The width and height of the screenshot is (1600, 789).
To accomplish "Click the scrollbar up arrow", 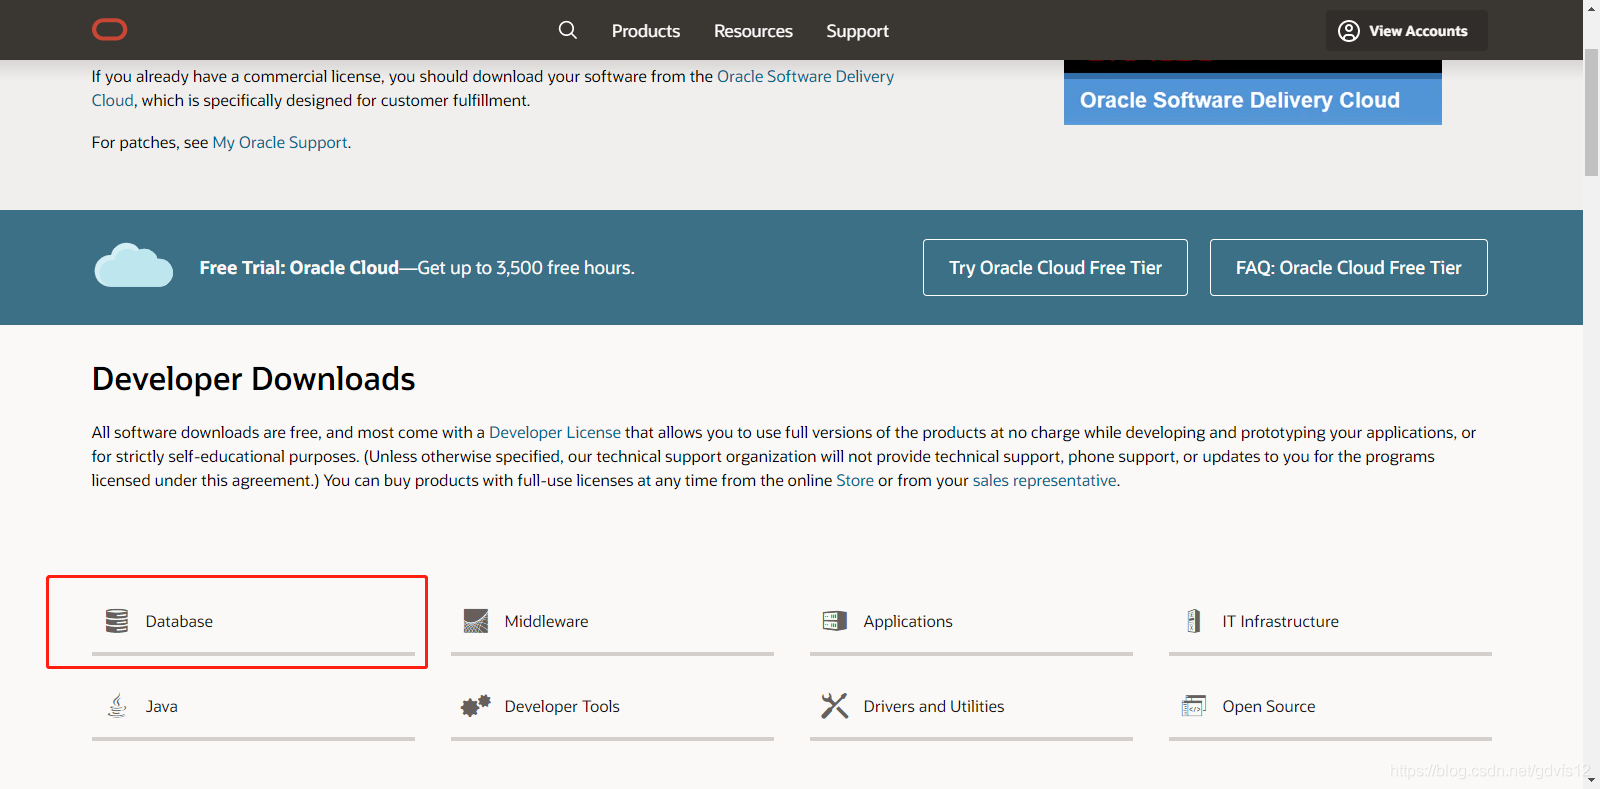I will click(1591, 8).
